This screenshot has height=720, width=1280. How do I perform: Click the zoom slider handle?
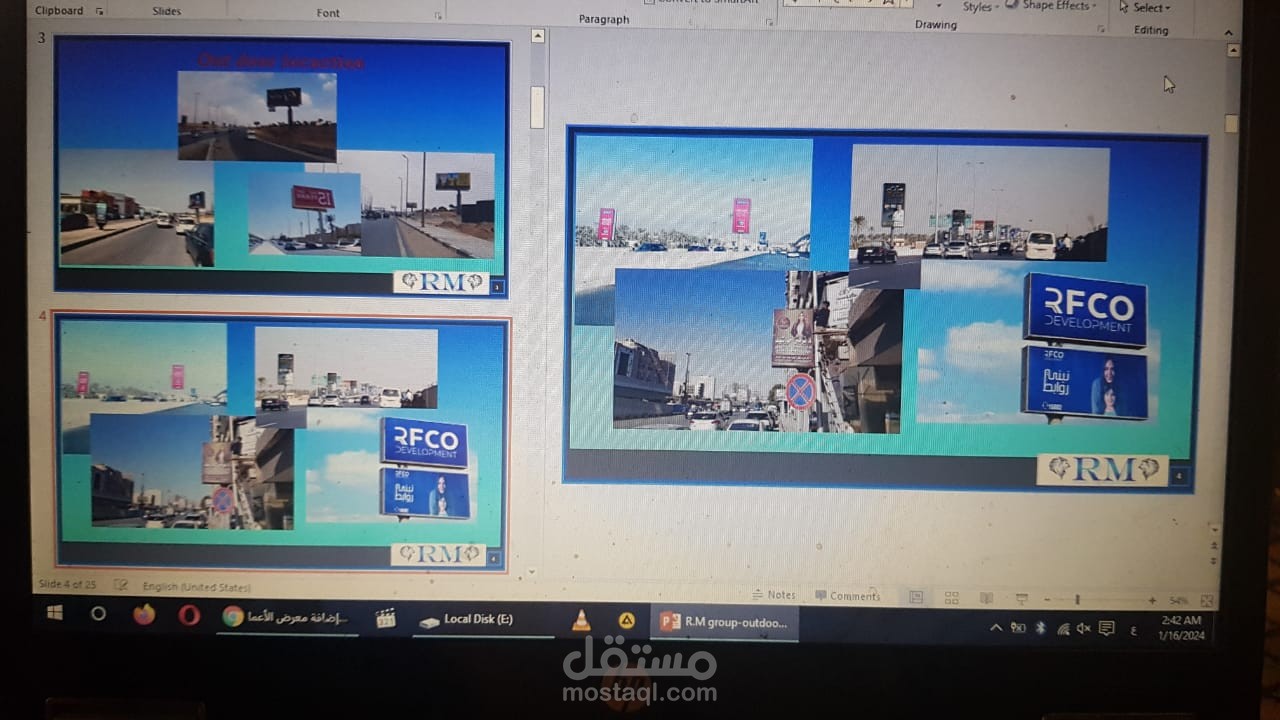(x=1077, y=600)
